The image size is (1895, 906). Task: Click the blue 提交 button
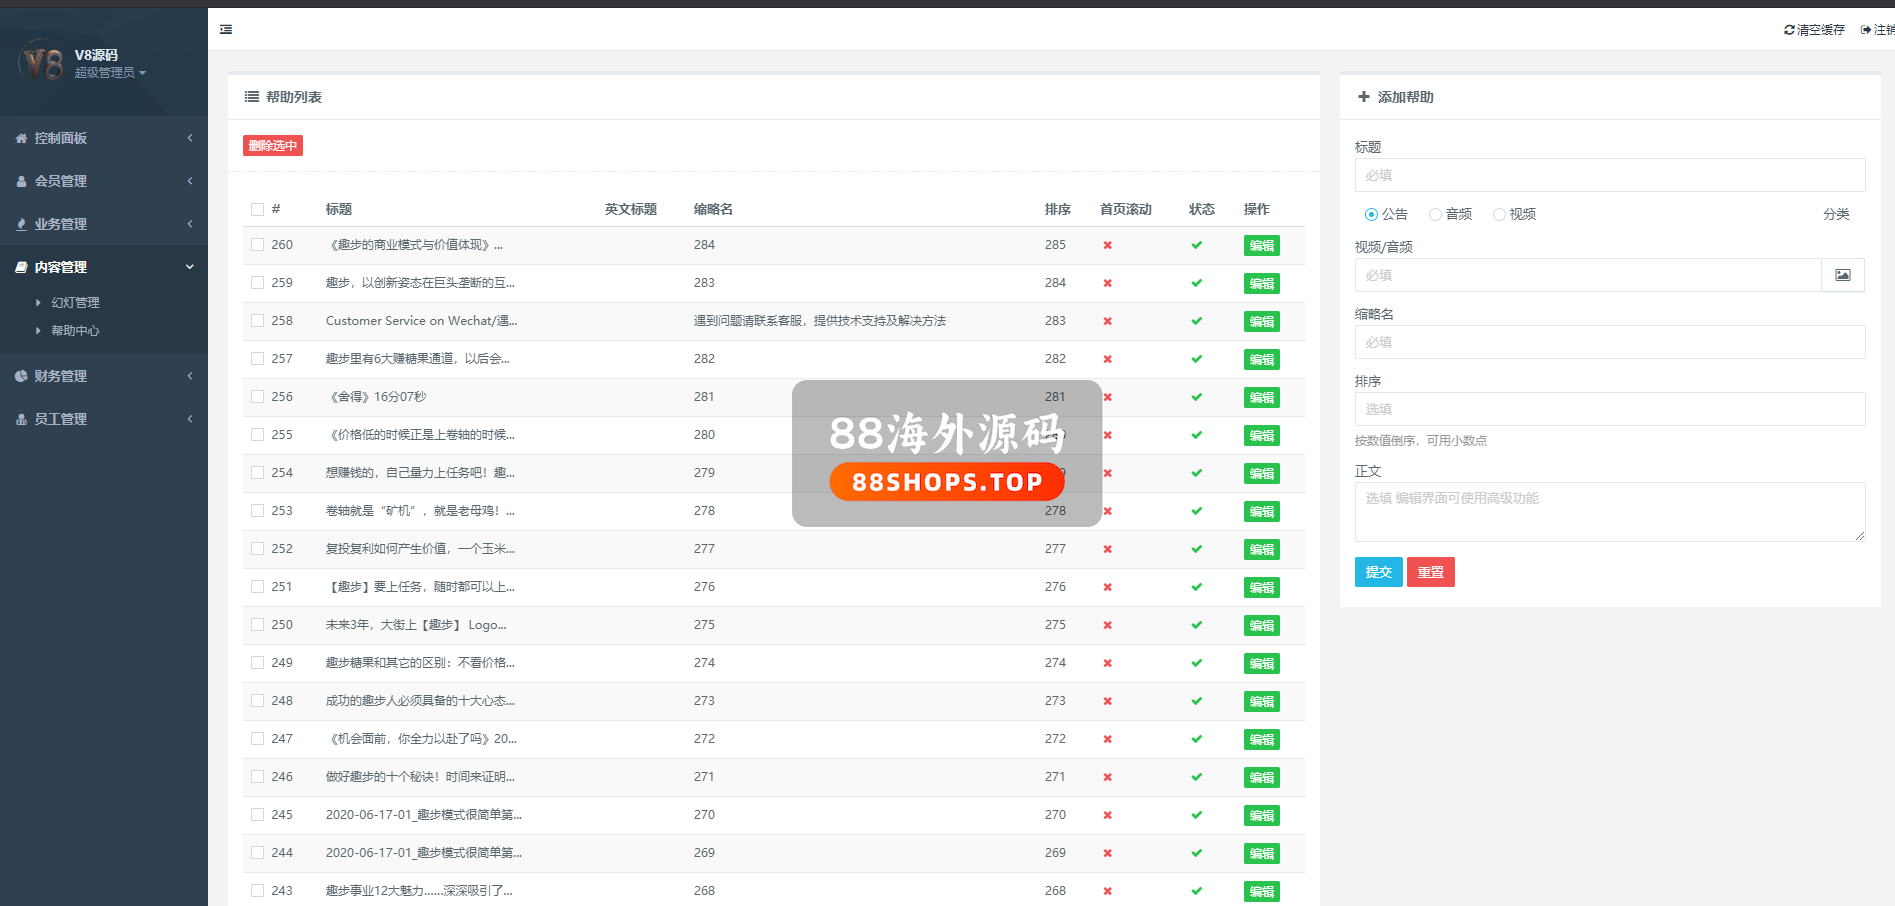(x=1378, y=572)
